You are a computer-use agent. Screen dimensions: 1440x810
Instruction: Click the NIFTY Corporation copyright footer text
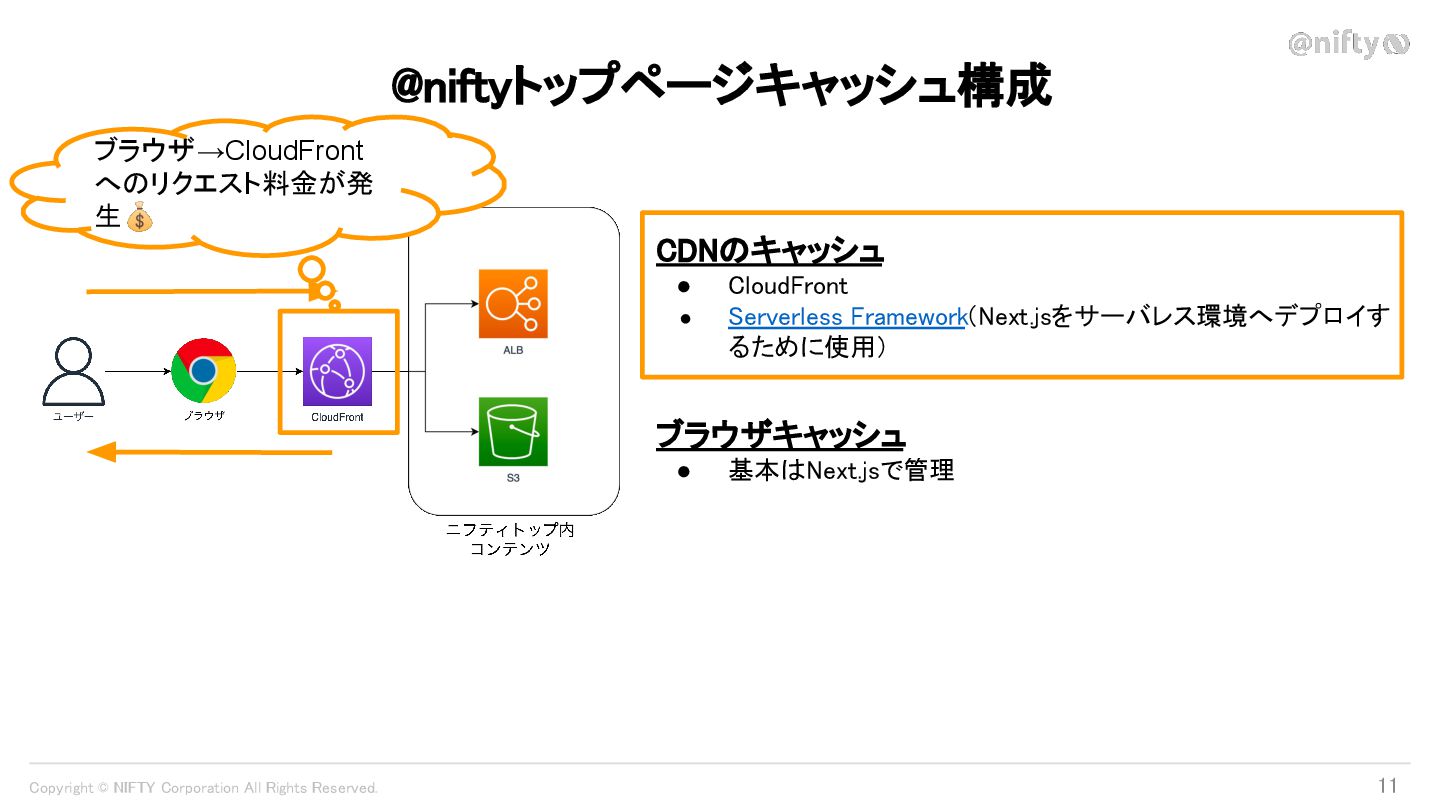[x=204, y=788]
